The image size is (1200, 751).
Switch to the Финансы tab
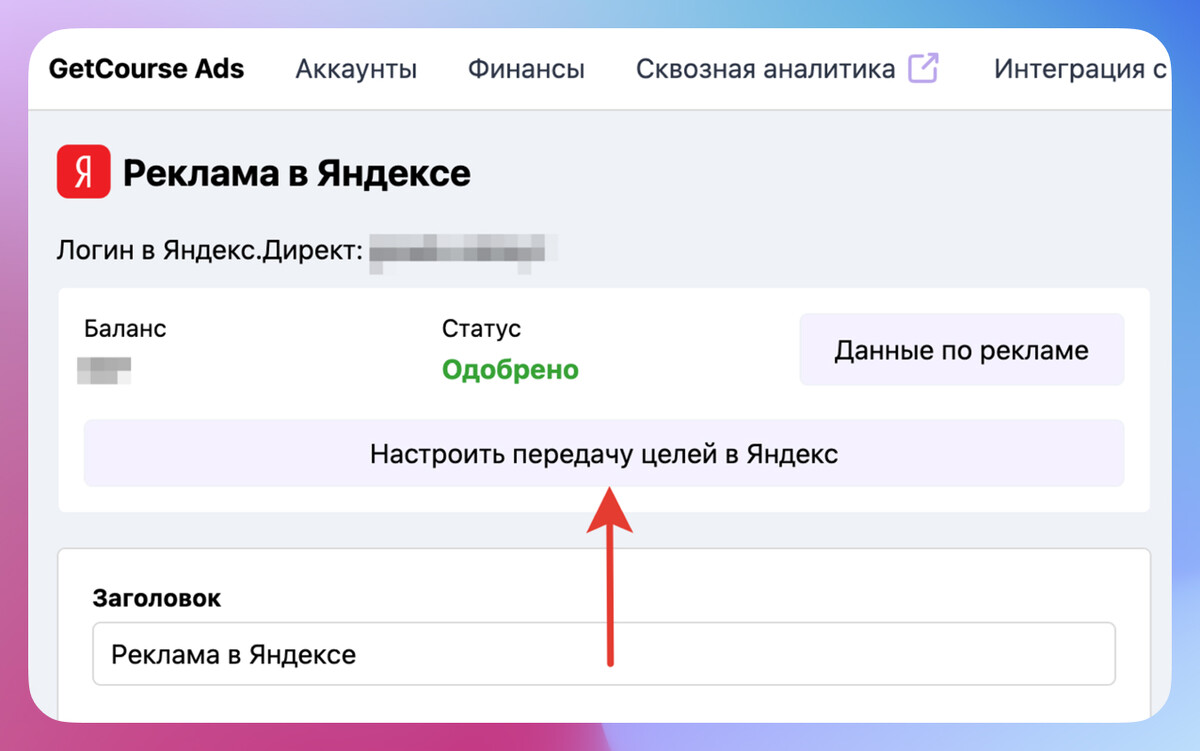(x=526, y=70)
